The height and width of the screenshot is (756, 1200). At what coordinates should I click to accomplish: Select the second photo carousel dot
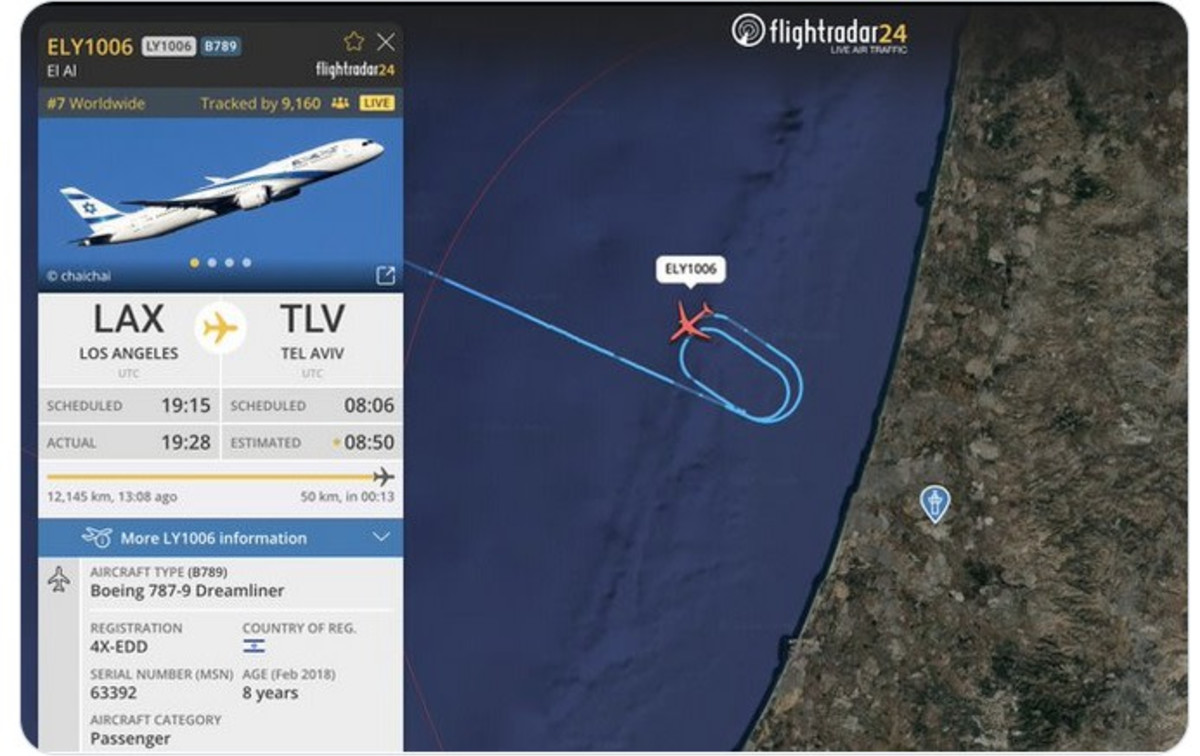(x=212, y=263)
